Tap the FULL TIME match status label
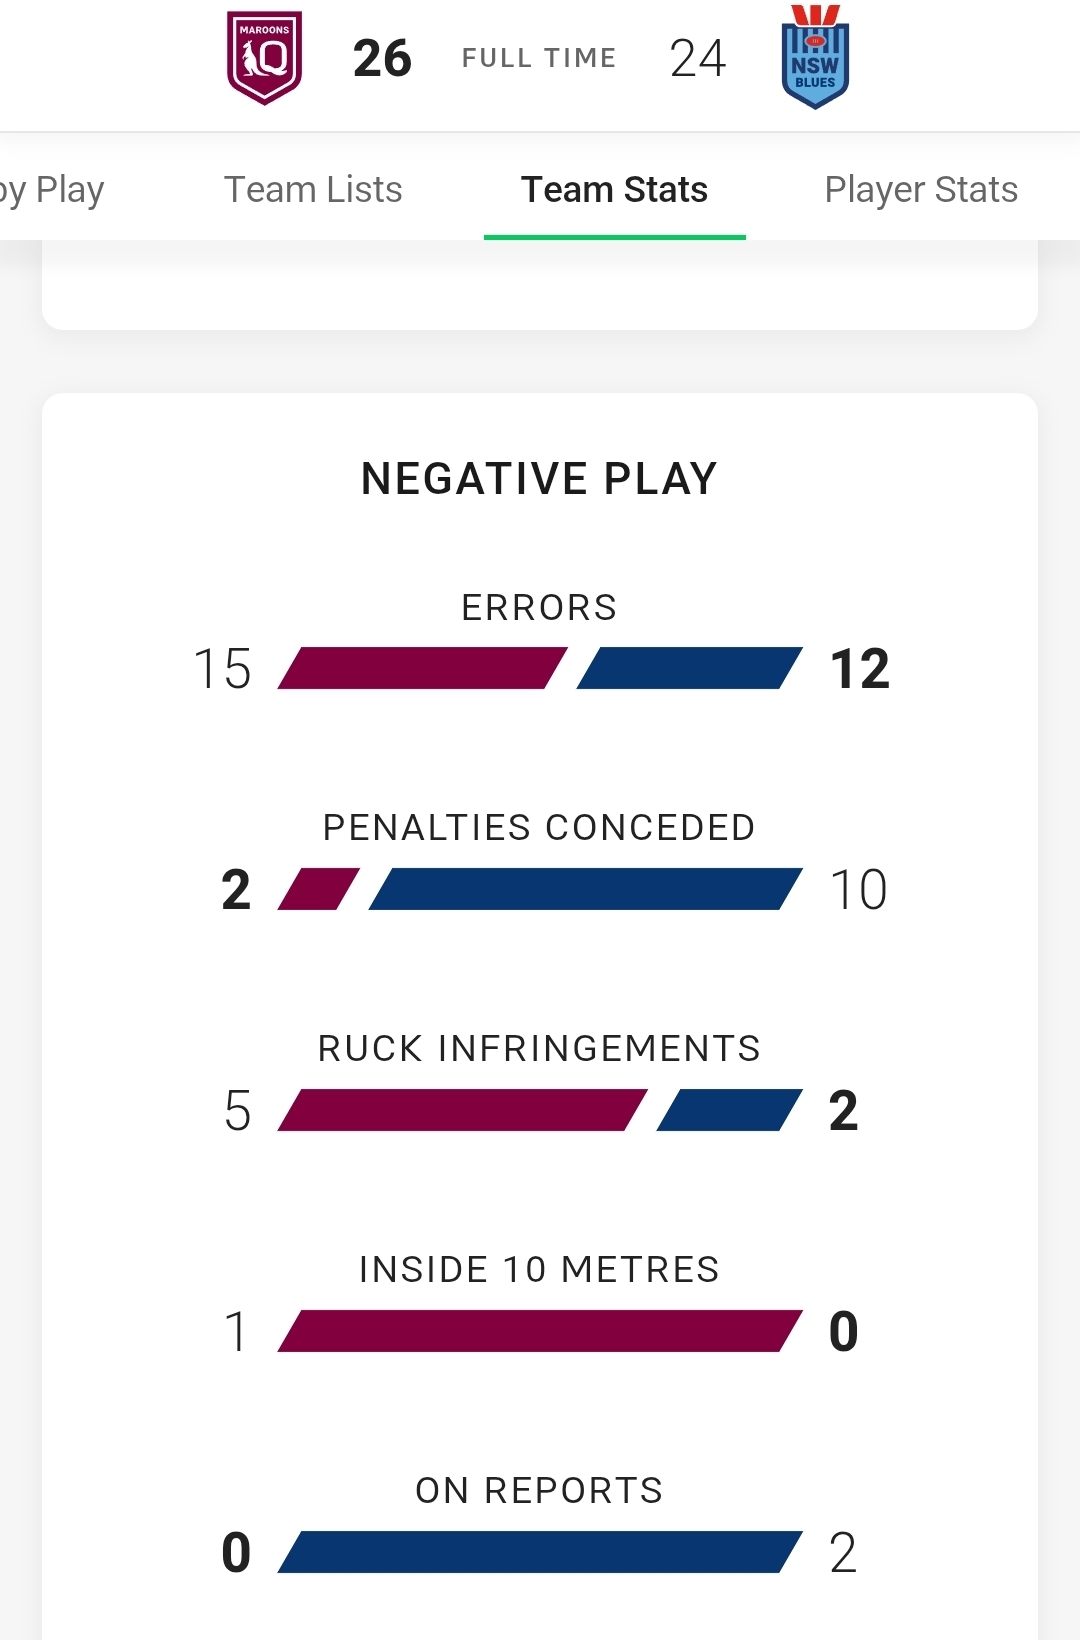1080x1640 pixels. pyautogui.click(x=539, y=58)
